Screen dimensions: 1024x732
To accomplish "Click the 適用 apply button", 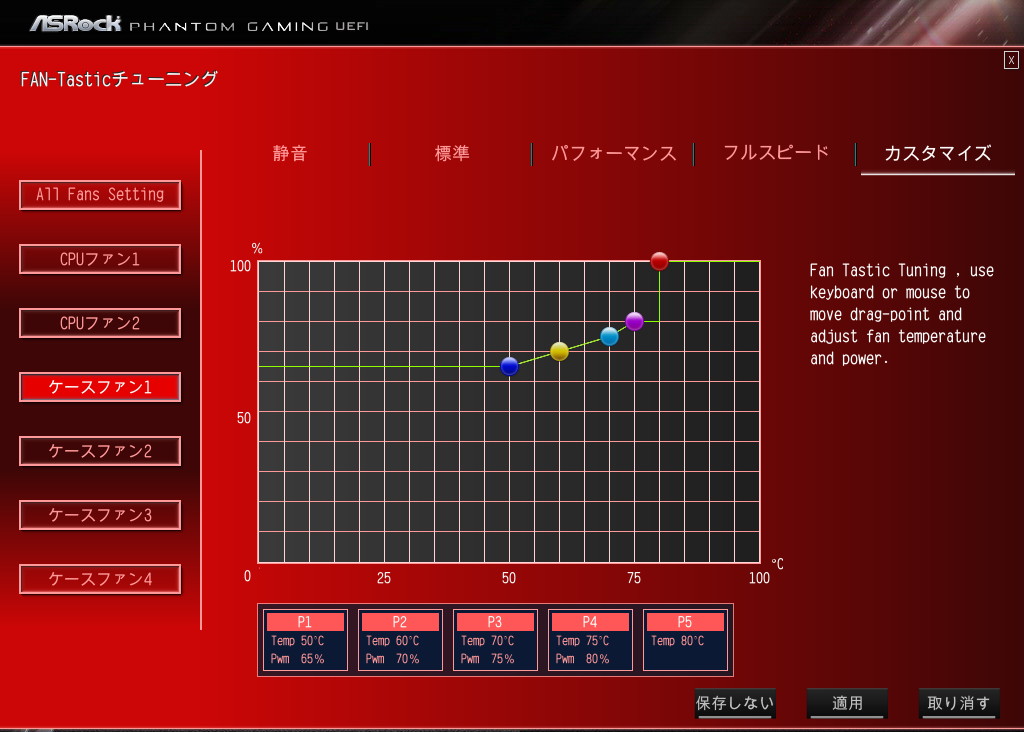I will point(847,703).
